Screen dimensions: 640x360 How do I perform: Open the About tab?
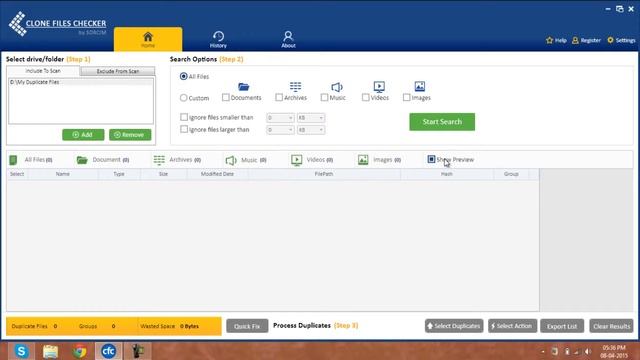288,39
